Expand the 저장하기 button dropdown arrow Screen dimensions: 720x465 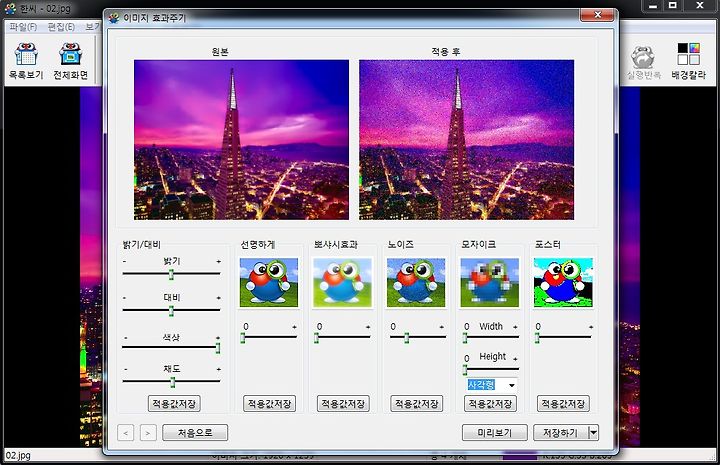(x=594, y=432)
